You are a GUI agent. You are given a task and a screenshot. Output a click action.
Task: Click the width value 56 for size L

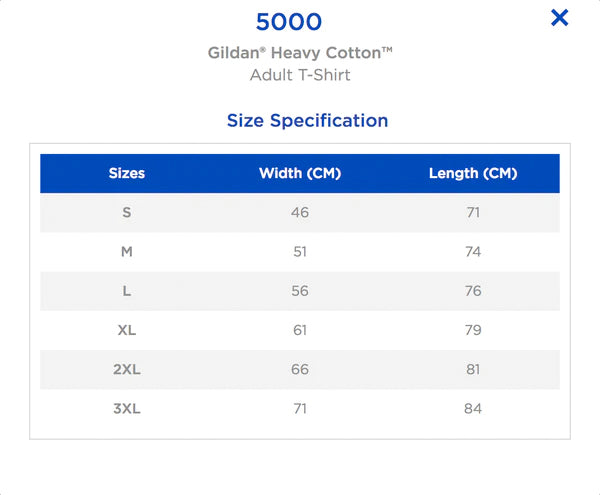[300, 291]
